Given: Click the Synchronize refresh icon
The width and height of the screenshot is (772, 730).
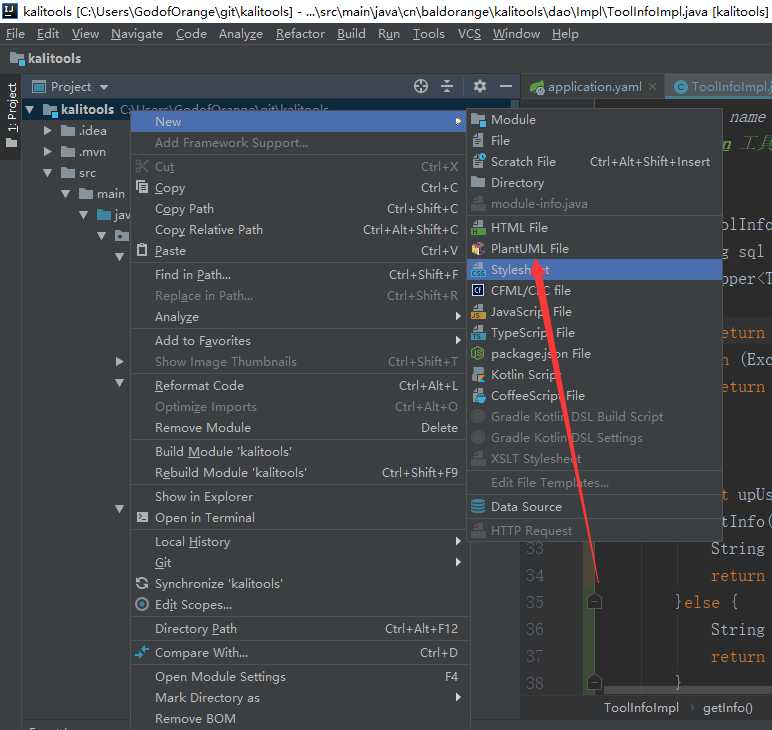Looking at the screenshot, I should 142,583.
